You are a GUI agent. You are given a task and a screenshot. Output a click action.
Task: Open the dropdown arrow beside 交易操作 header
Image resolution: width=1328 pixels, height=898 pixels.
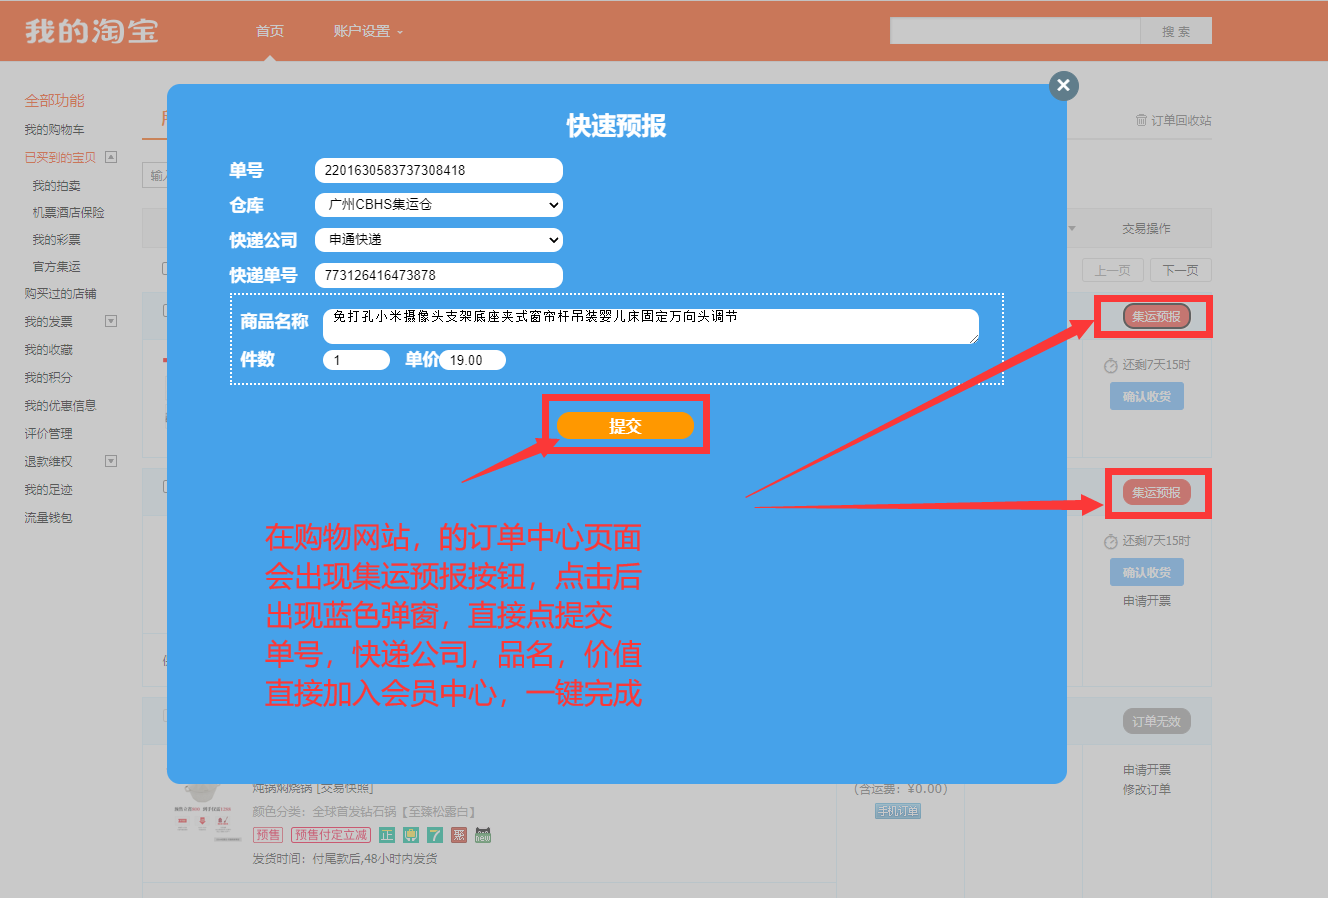[x=1072, y=229]
